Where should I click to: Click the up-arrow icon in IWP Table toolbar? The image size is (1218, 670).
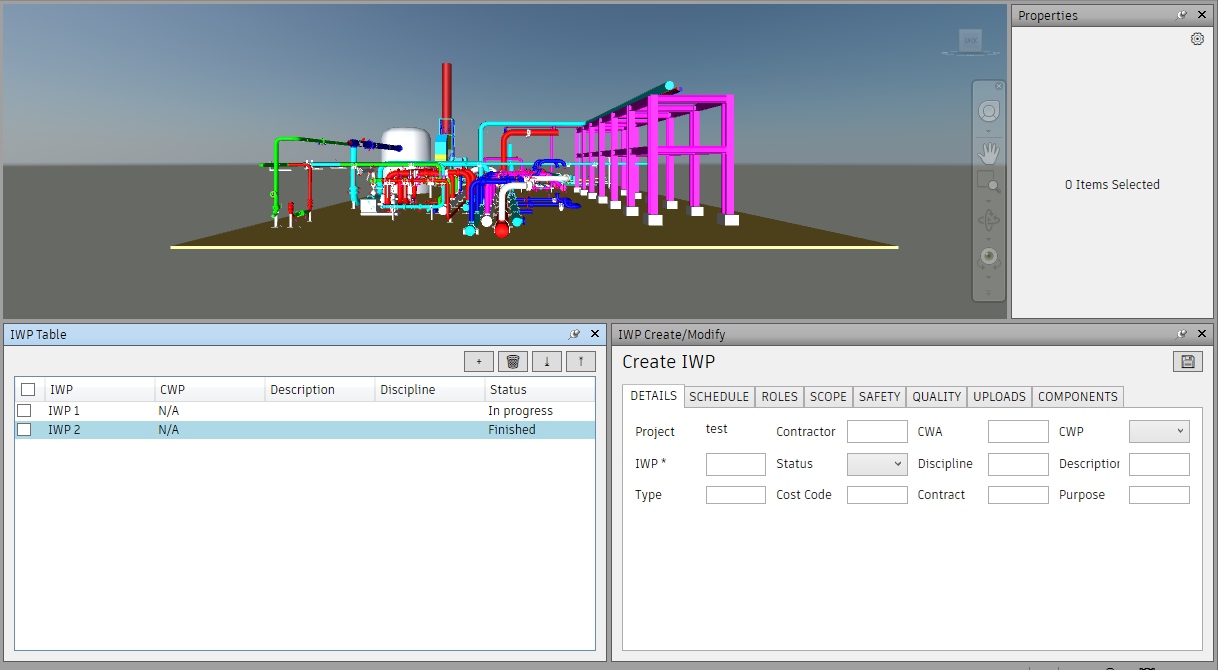pos(580,361)
